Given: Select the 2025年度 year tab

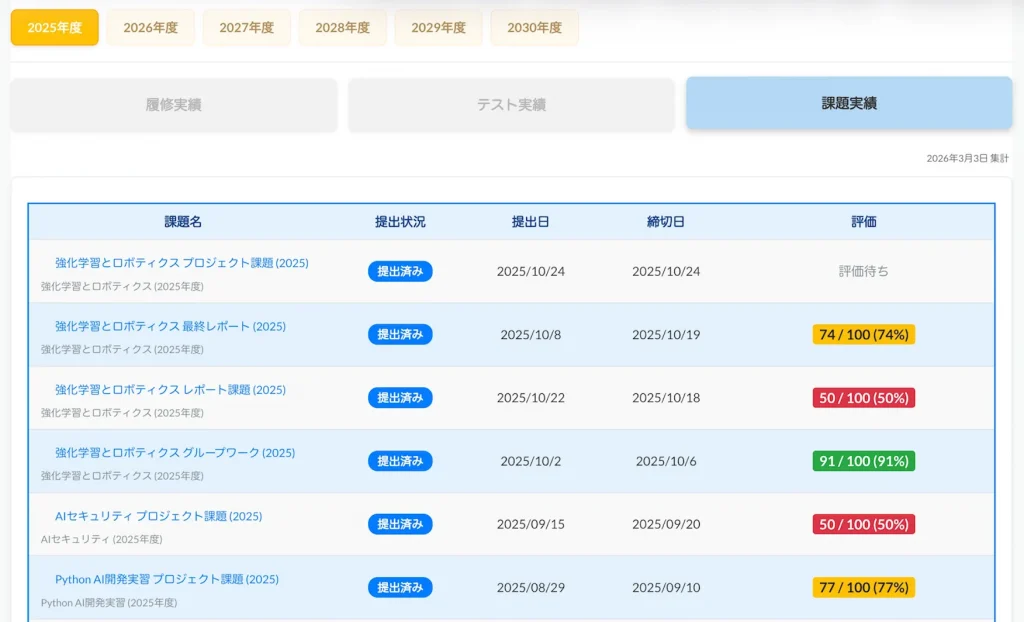Looking at the screenshot, I should [x=55, y=28].
